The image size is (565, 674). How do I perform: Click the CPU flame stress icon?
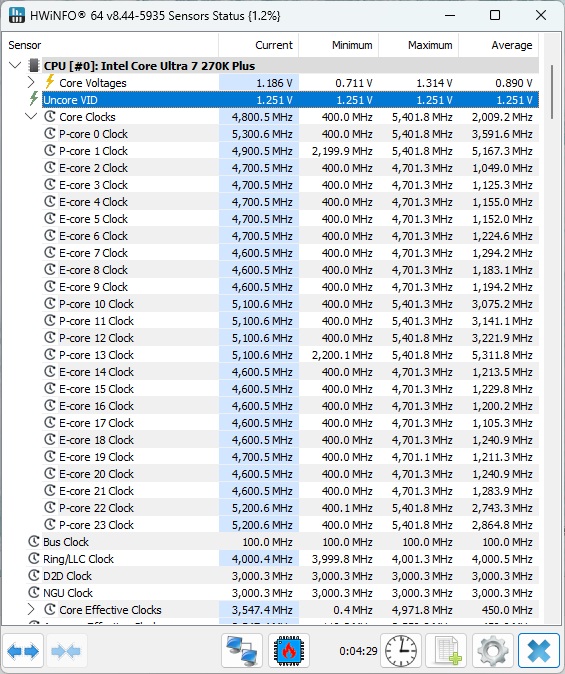[289, 652]
